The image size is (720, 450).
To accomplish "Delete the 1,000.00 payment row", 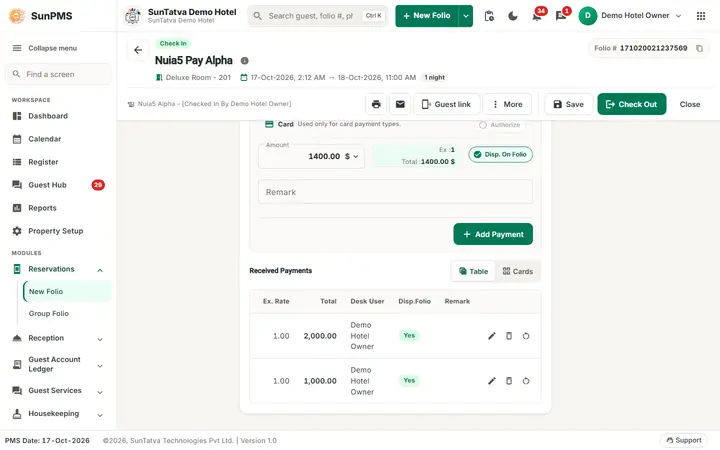I will pyautogui.click(x=509, y=381).
